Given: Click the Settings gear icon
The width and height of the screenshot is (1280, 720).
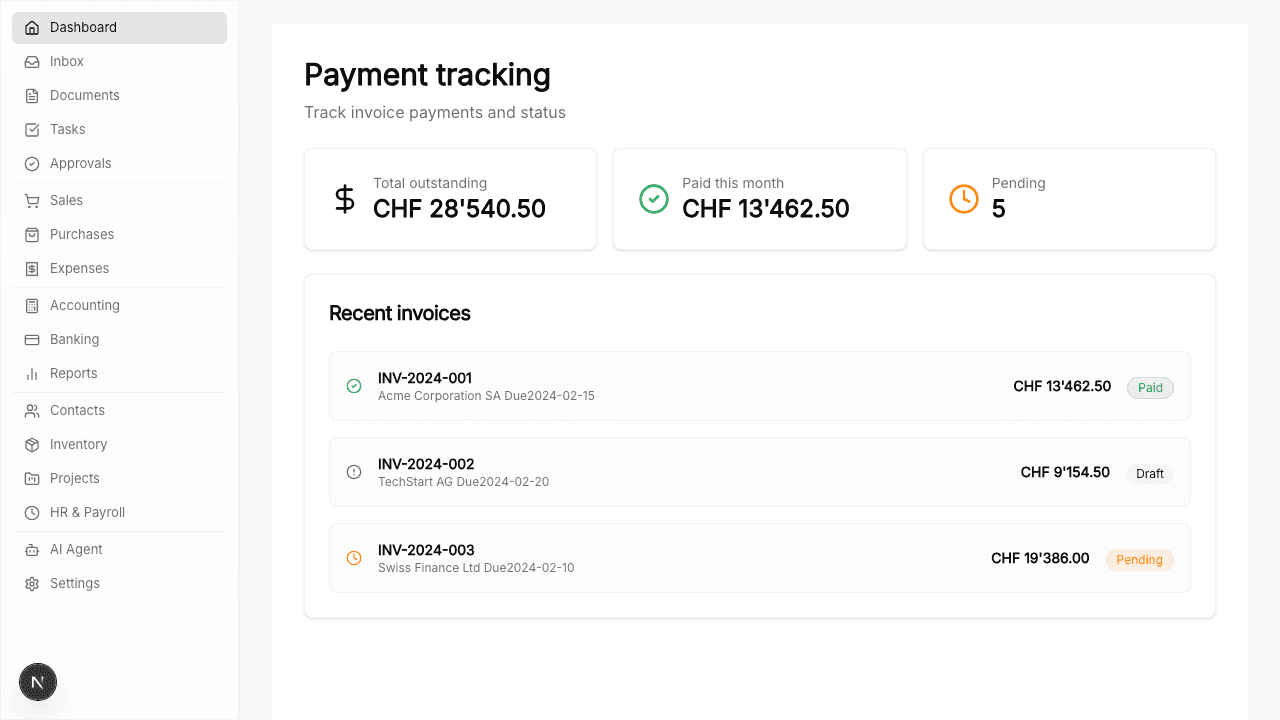Looking at the screenshot, I should tap(32, 584).
